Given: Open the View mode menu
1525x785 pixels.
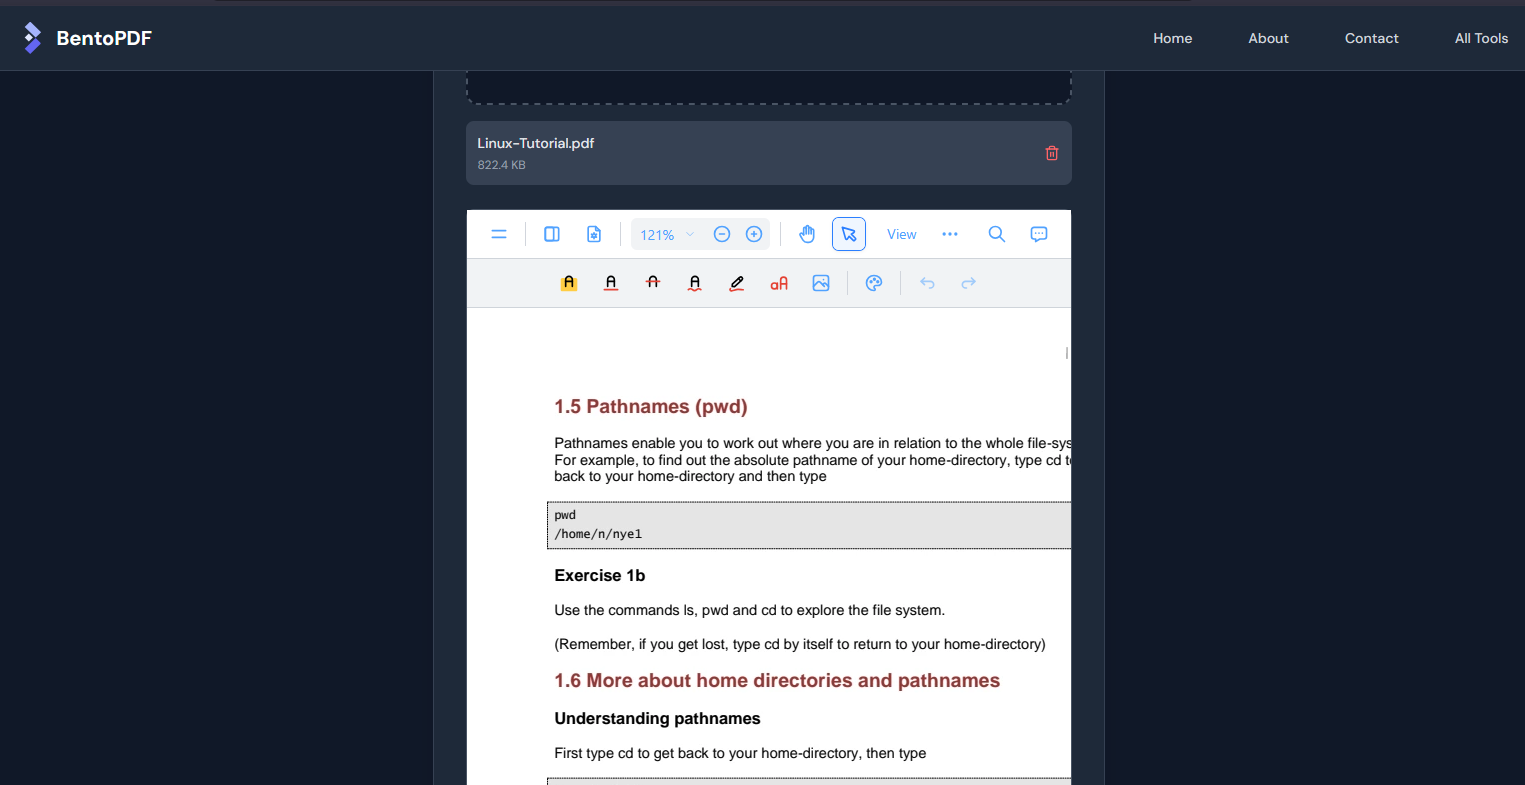Looking at the screenshot, I should pyautogui.click(x=901, y=234).
